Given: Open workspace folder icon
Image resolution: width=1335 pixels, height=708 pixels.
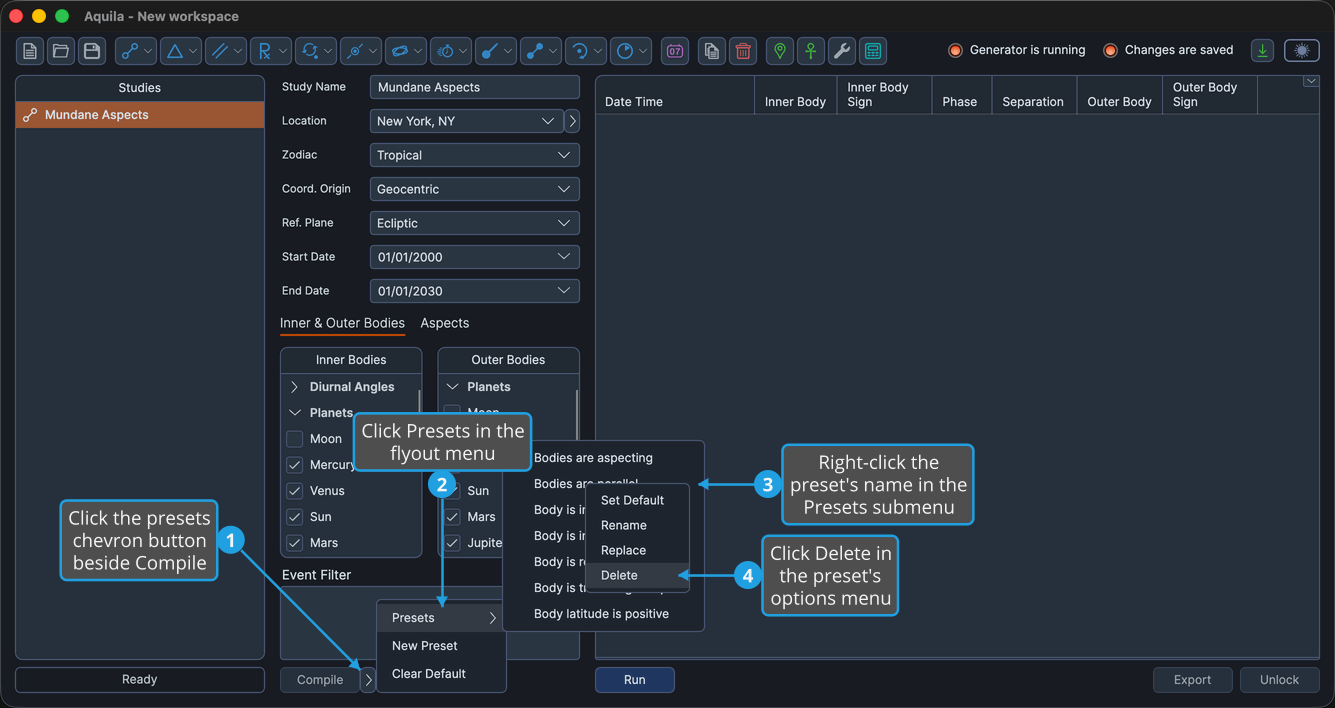Looking at the screenshot, I should click(x=61, y=51).
